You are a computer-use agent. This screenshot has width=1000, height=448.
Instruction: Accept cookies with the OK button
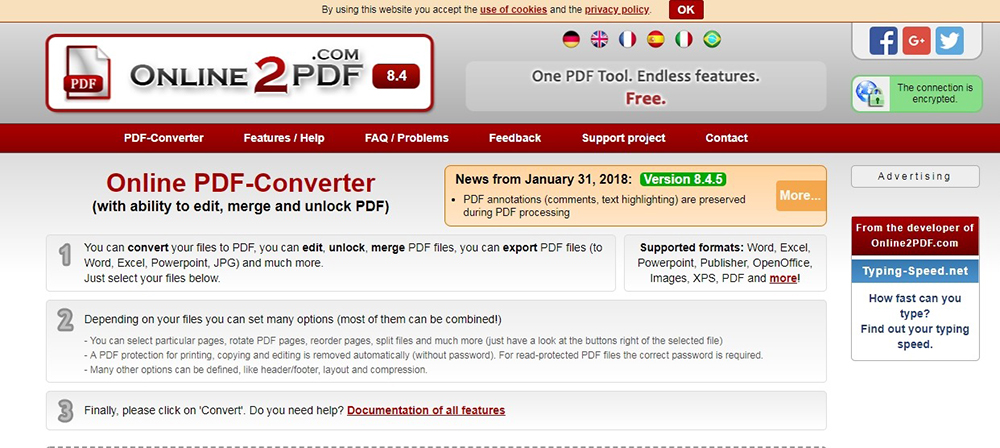point(686,10)
